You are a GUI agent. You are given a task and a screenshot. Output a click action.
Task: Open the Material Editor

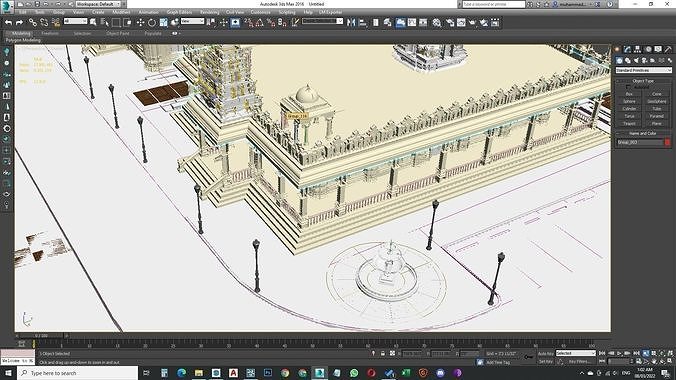click(x=437, y=22)
